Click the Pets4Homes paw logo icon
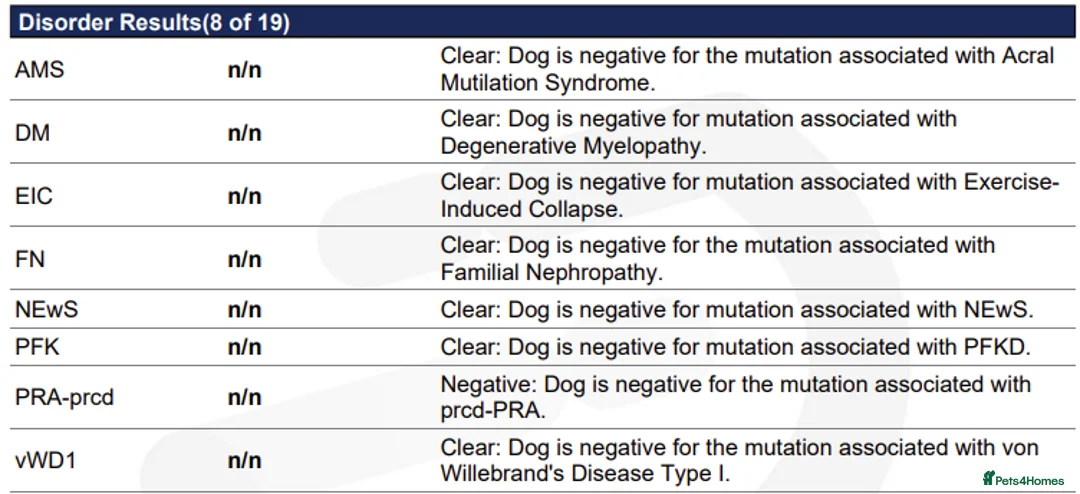This screenshot has height=494, width=1080. click(x=989, y=479)
